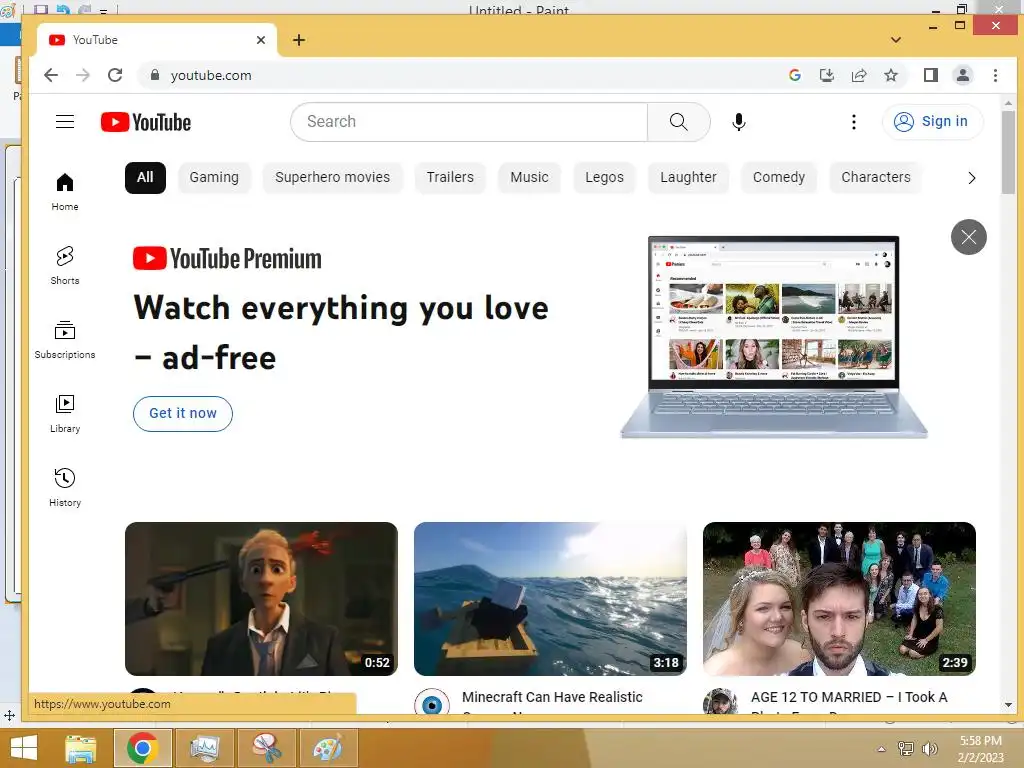Click the Minecraft video channel avatar
This screenshot has height=768, width=1024.
point(432,704)
